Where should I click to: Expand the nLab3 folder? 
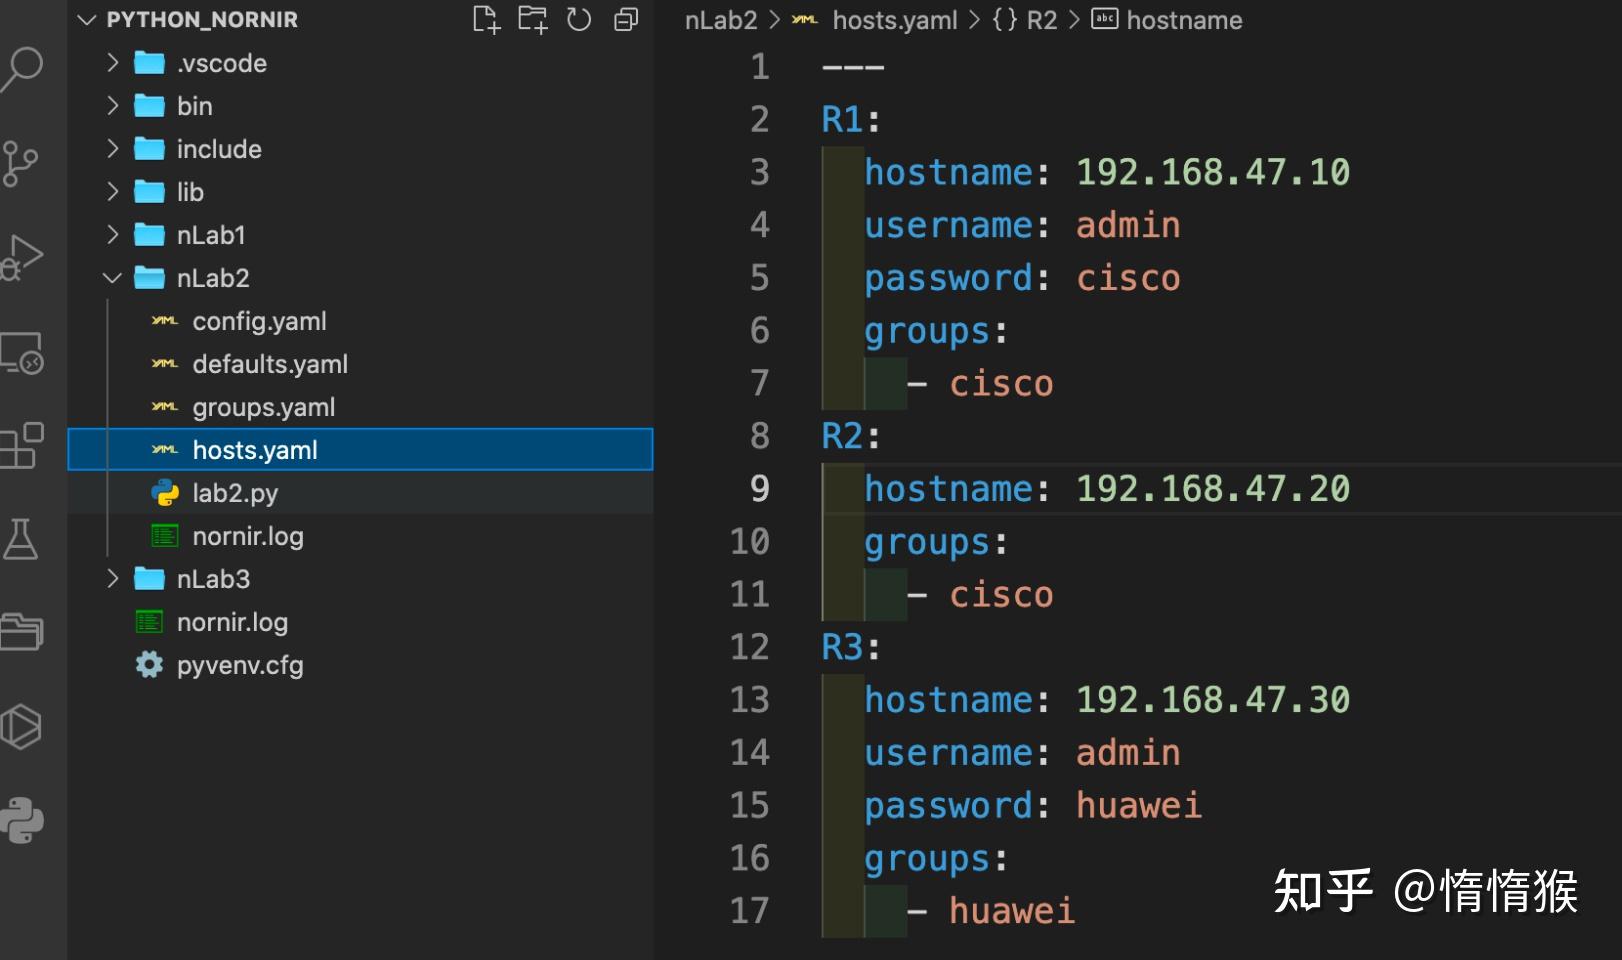pos(113,579)
